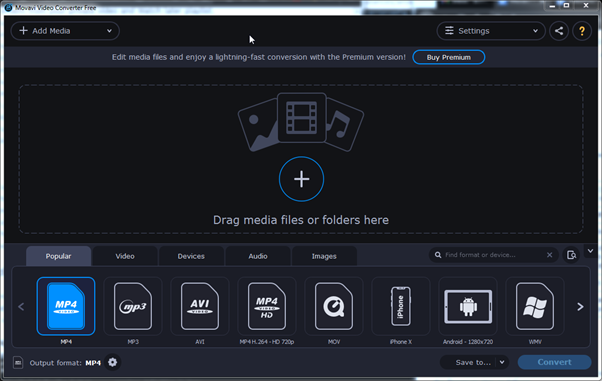The image size is (602, 381).
Task: Open output format gear settings
Action: [x=112, y=362]
